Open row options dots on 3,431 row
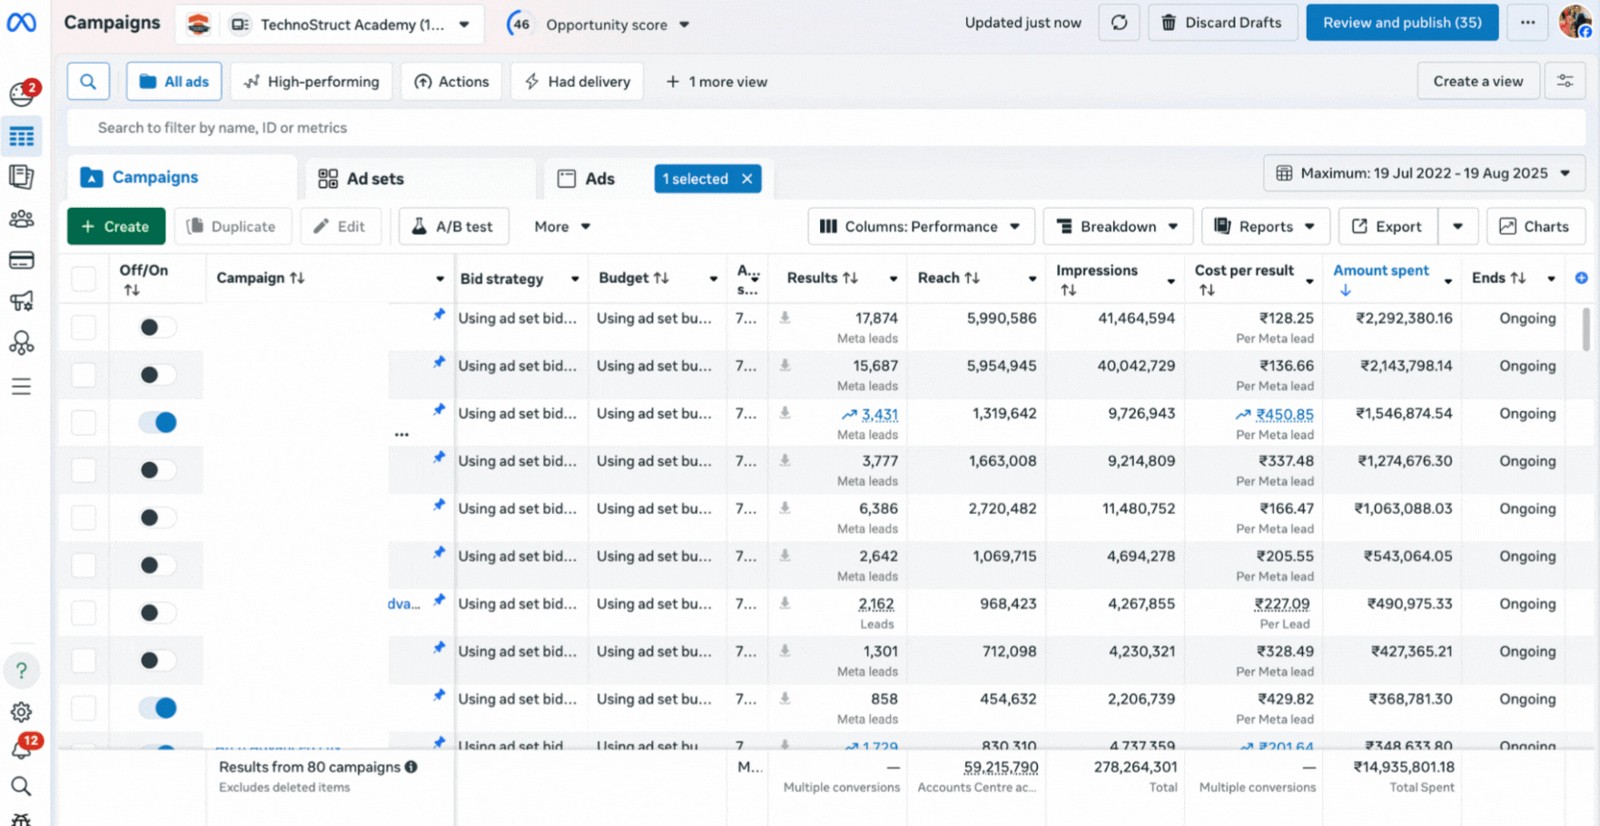This screenshot has width=1600, height=826. (x=402, y=434)
